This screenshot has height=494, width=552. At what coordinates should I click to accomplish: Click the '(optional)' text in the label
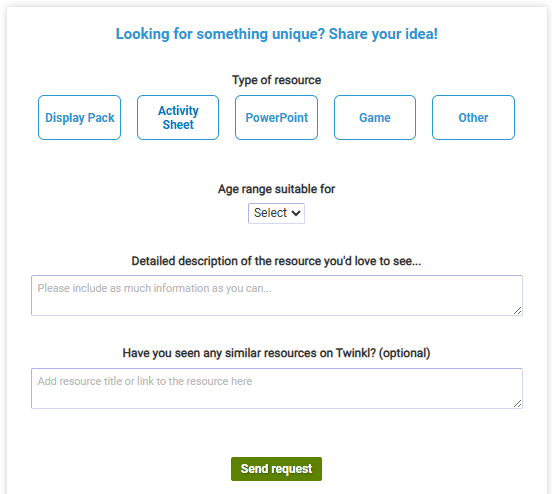pyautogui.click(x=404, y=353)
